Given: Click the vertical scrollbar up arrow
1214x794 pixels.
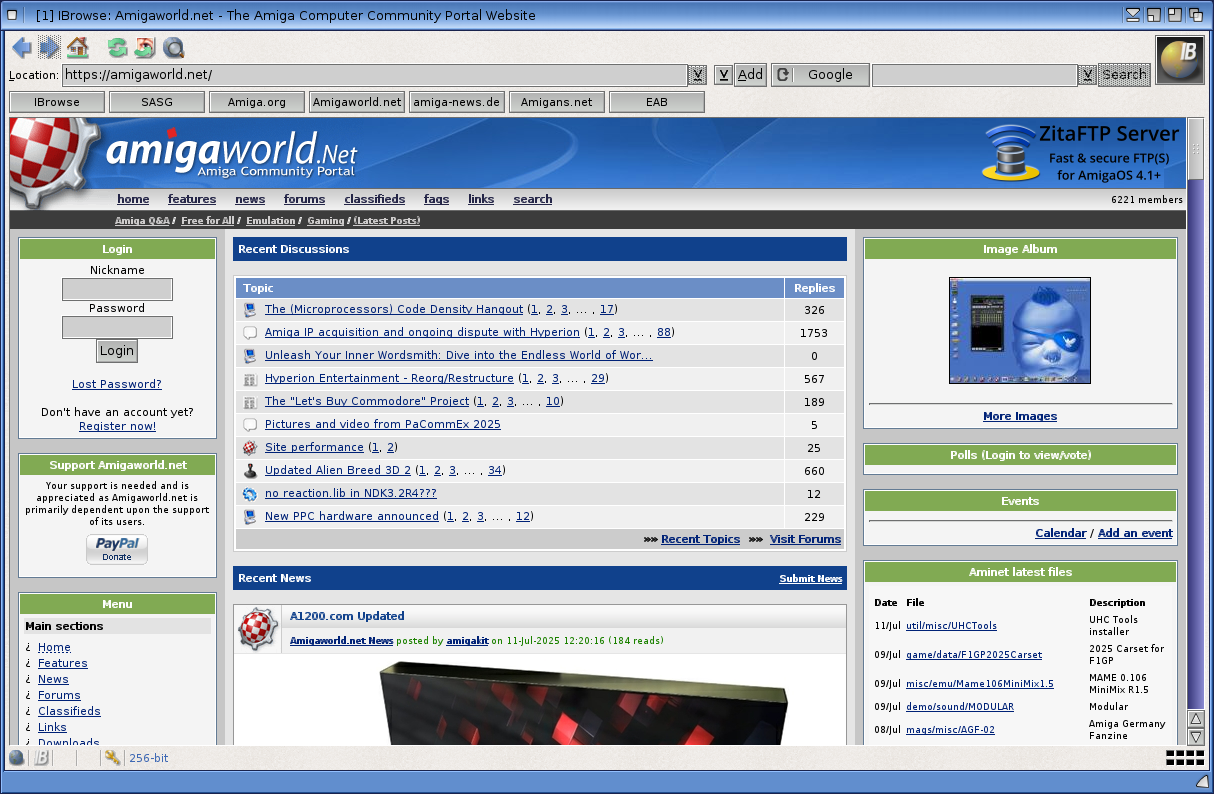Looking at the screenshot, I should [x=1196, y=719].
